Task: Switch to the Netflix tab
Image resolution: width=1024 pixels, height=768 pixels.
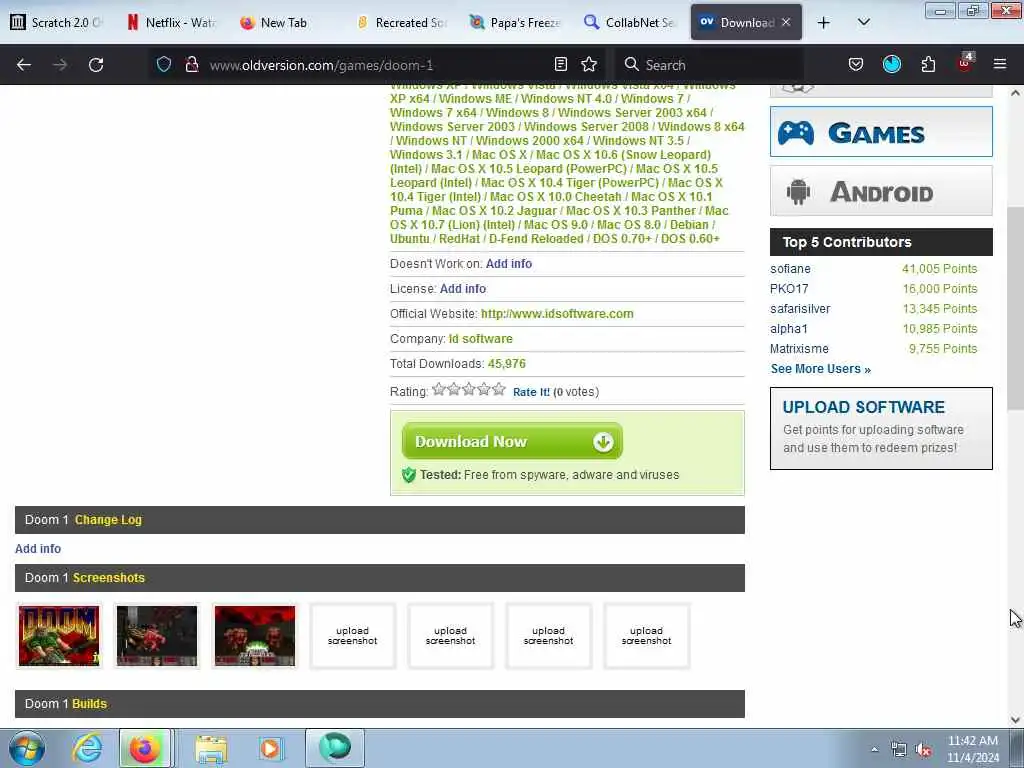Action: pyautogui.click(x=172, y=23)
